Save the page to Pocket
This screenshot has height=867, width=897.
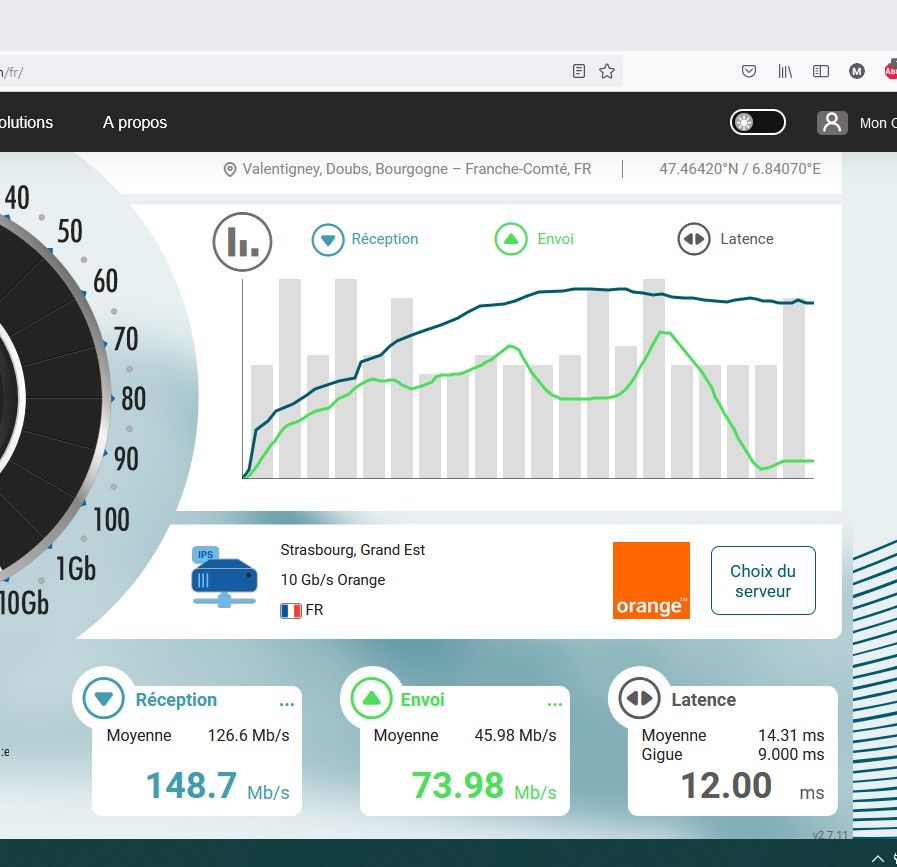pos(748,71)
